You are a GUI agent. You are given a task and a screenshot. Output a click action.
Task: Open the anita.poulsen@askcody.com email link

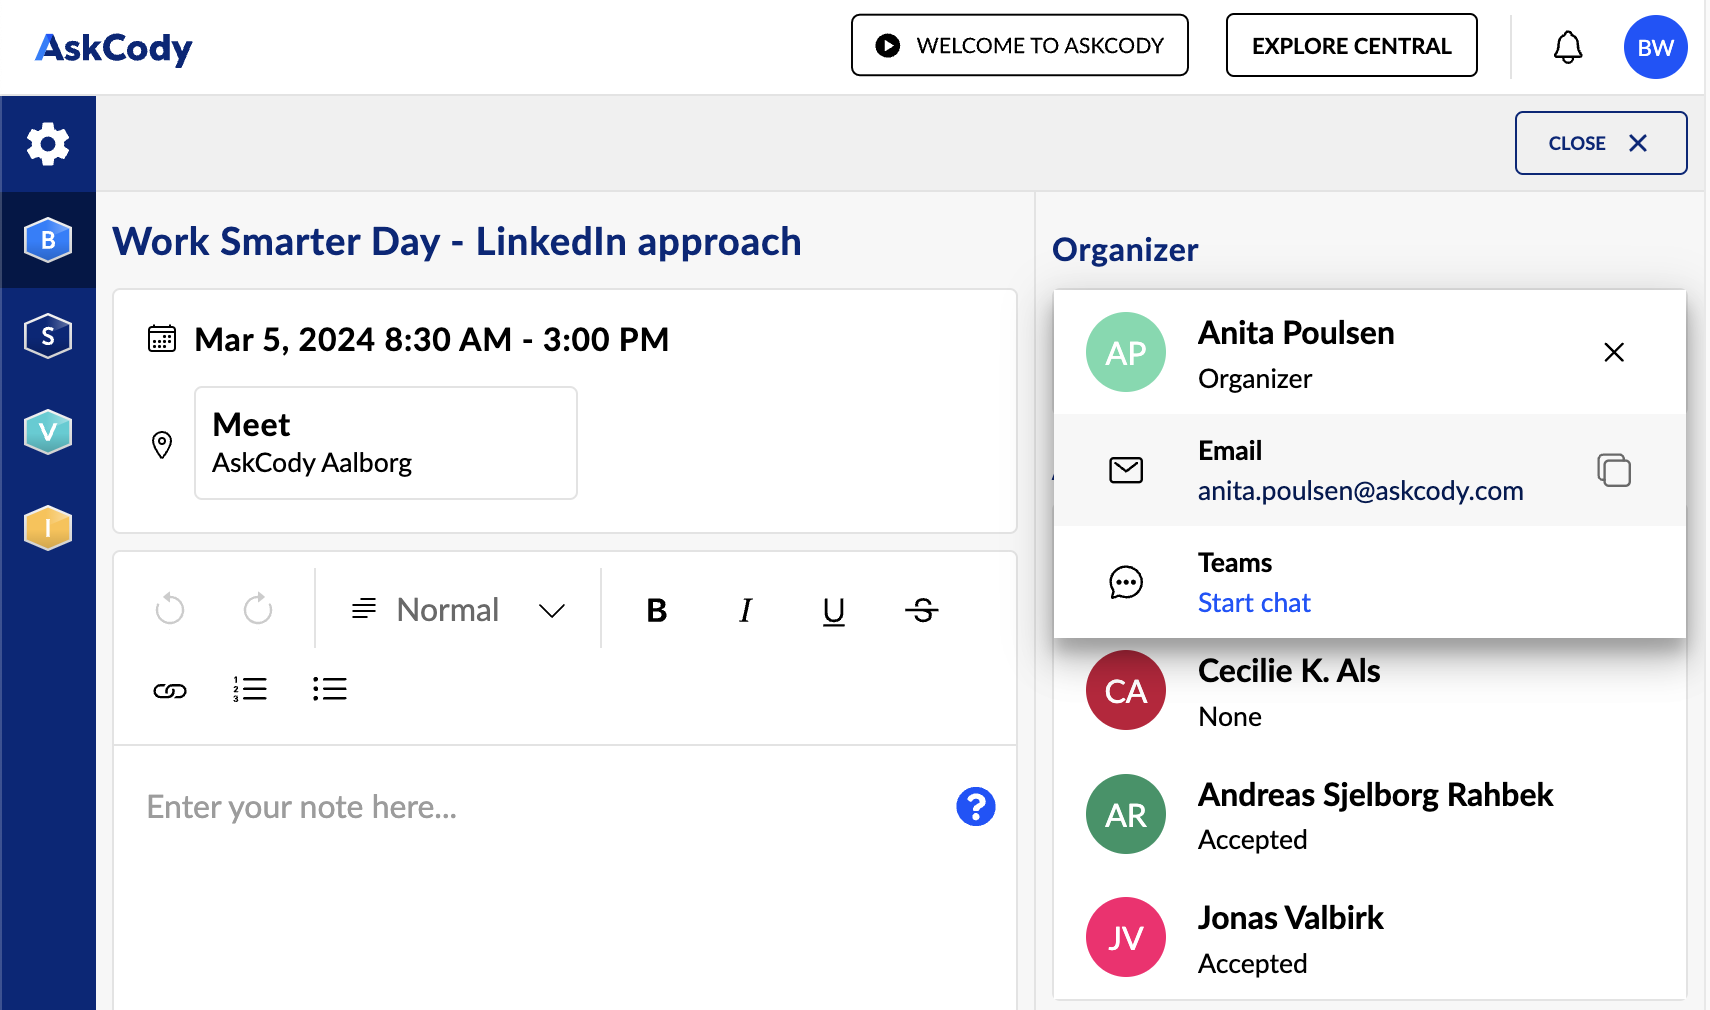click(x=1360, y=491)
